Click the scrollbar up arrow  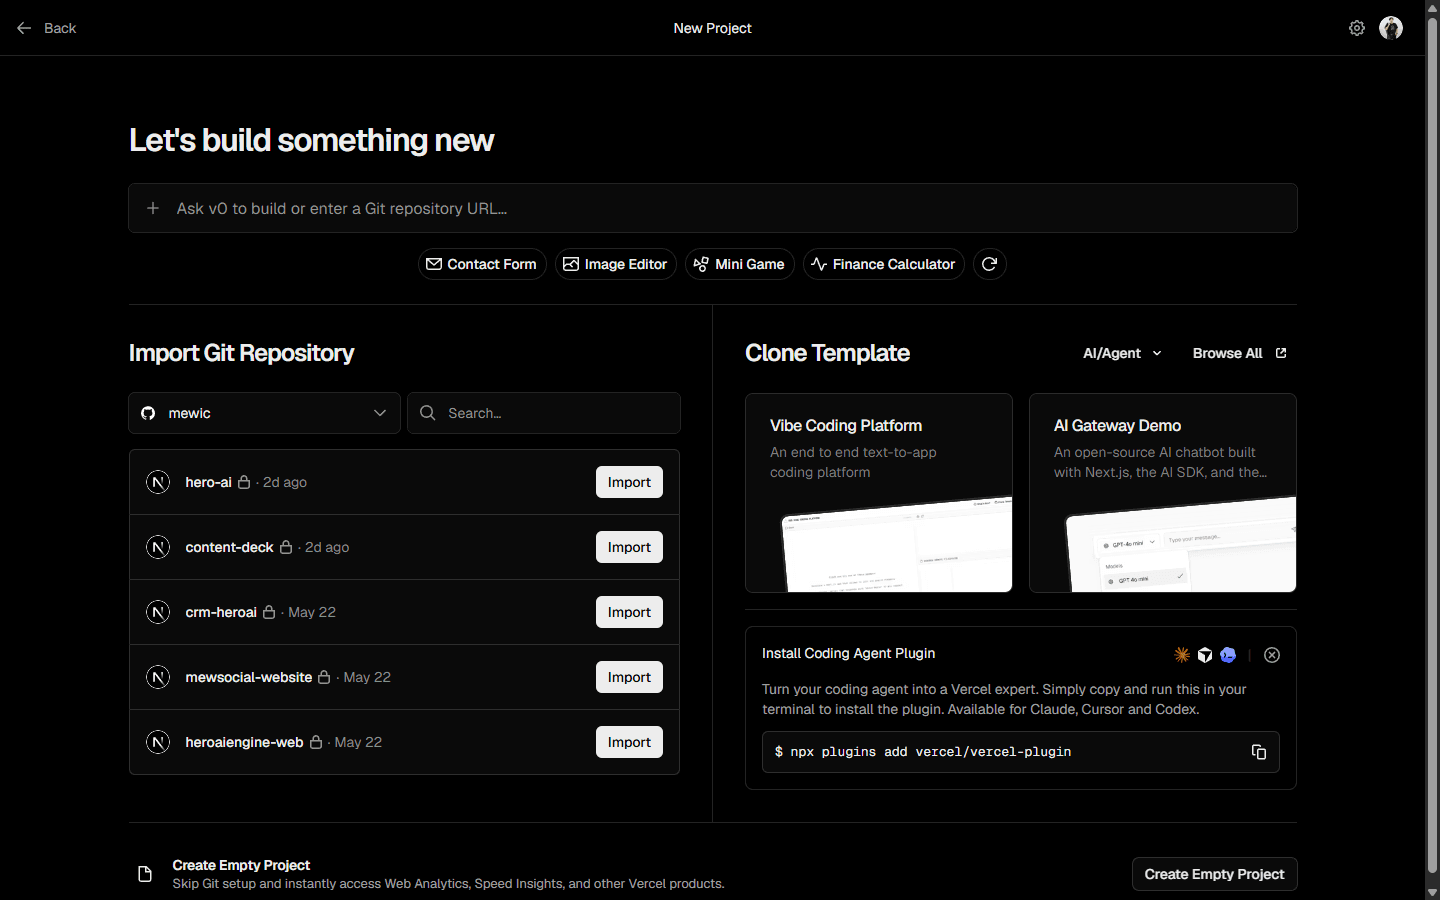[1432, 8]
